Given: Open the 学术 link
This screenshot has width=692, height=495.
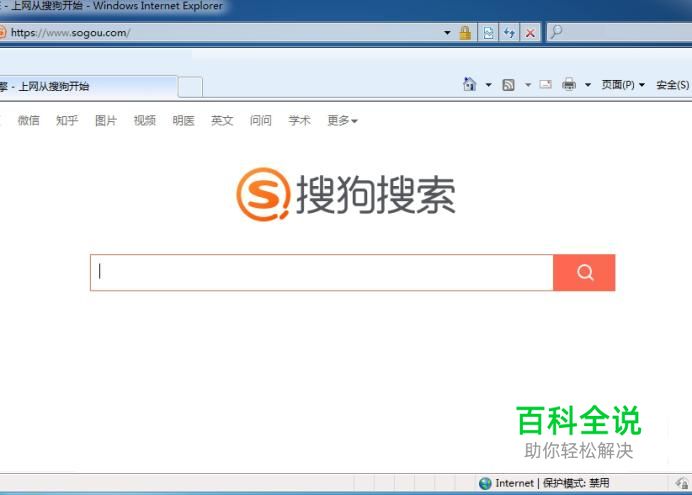Looking at the screenshot, I should [300, 120].
